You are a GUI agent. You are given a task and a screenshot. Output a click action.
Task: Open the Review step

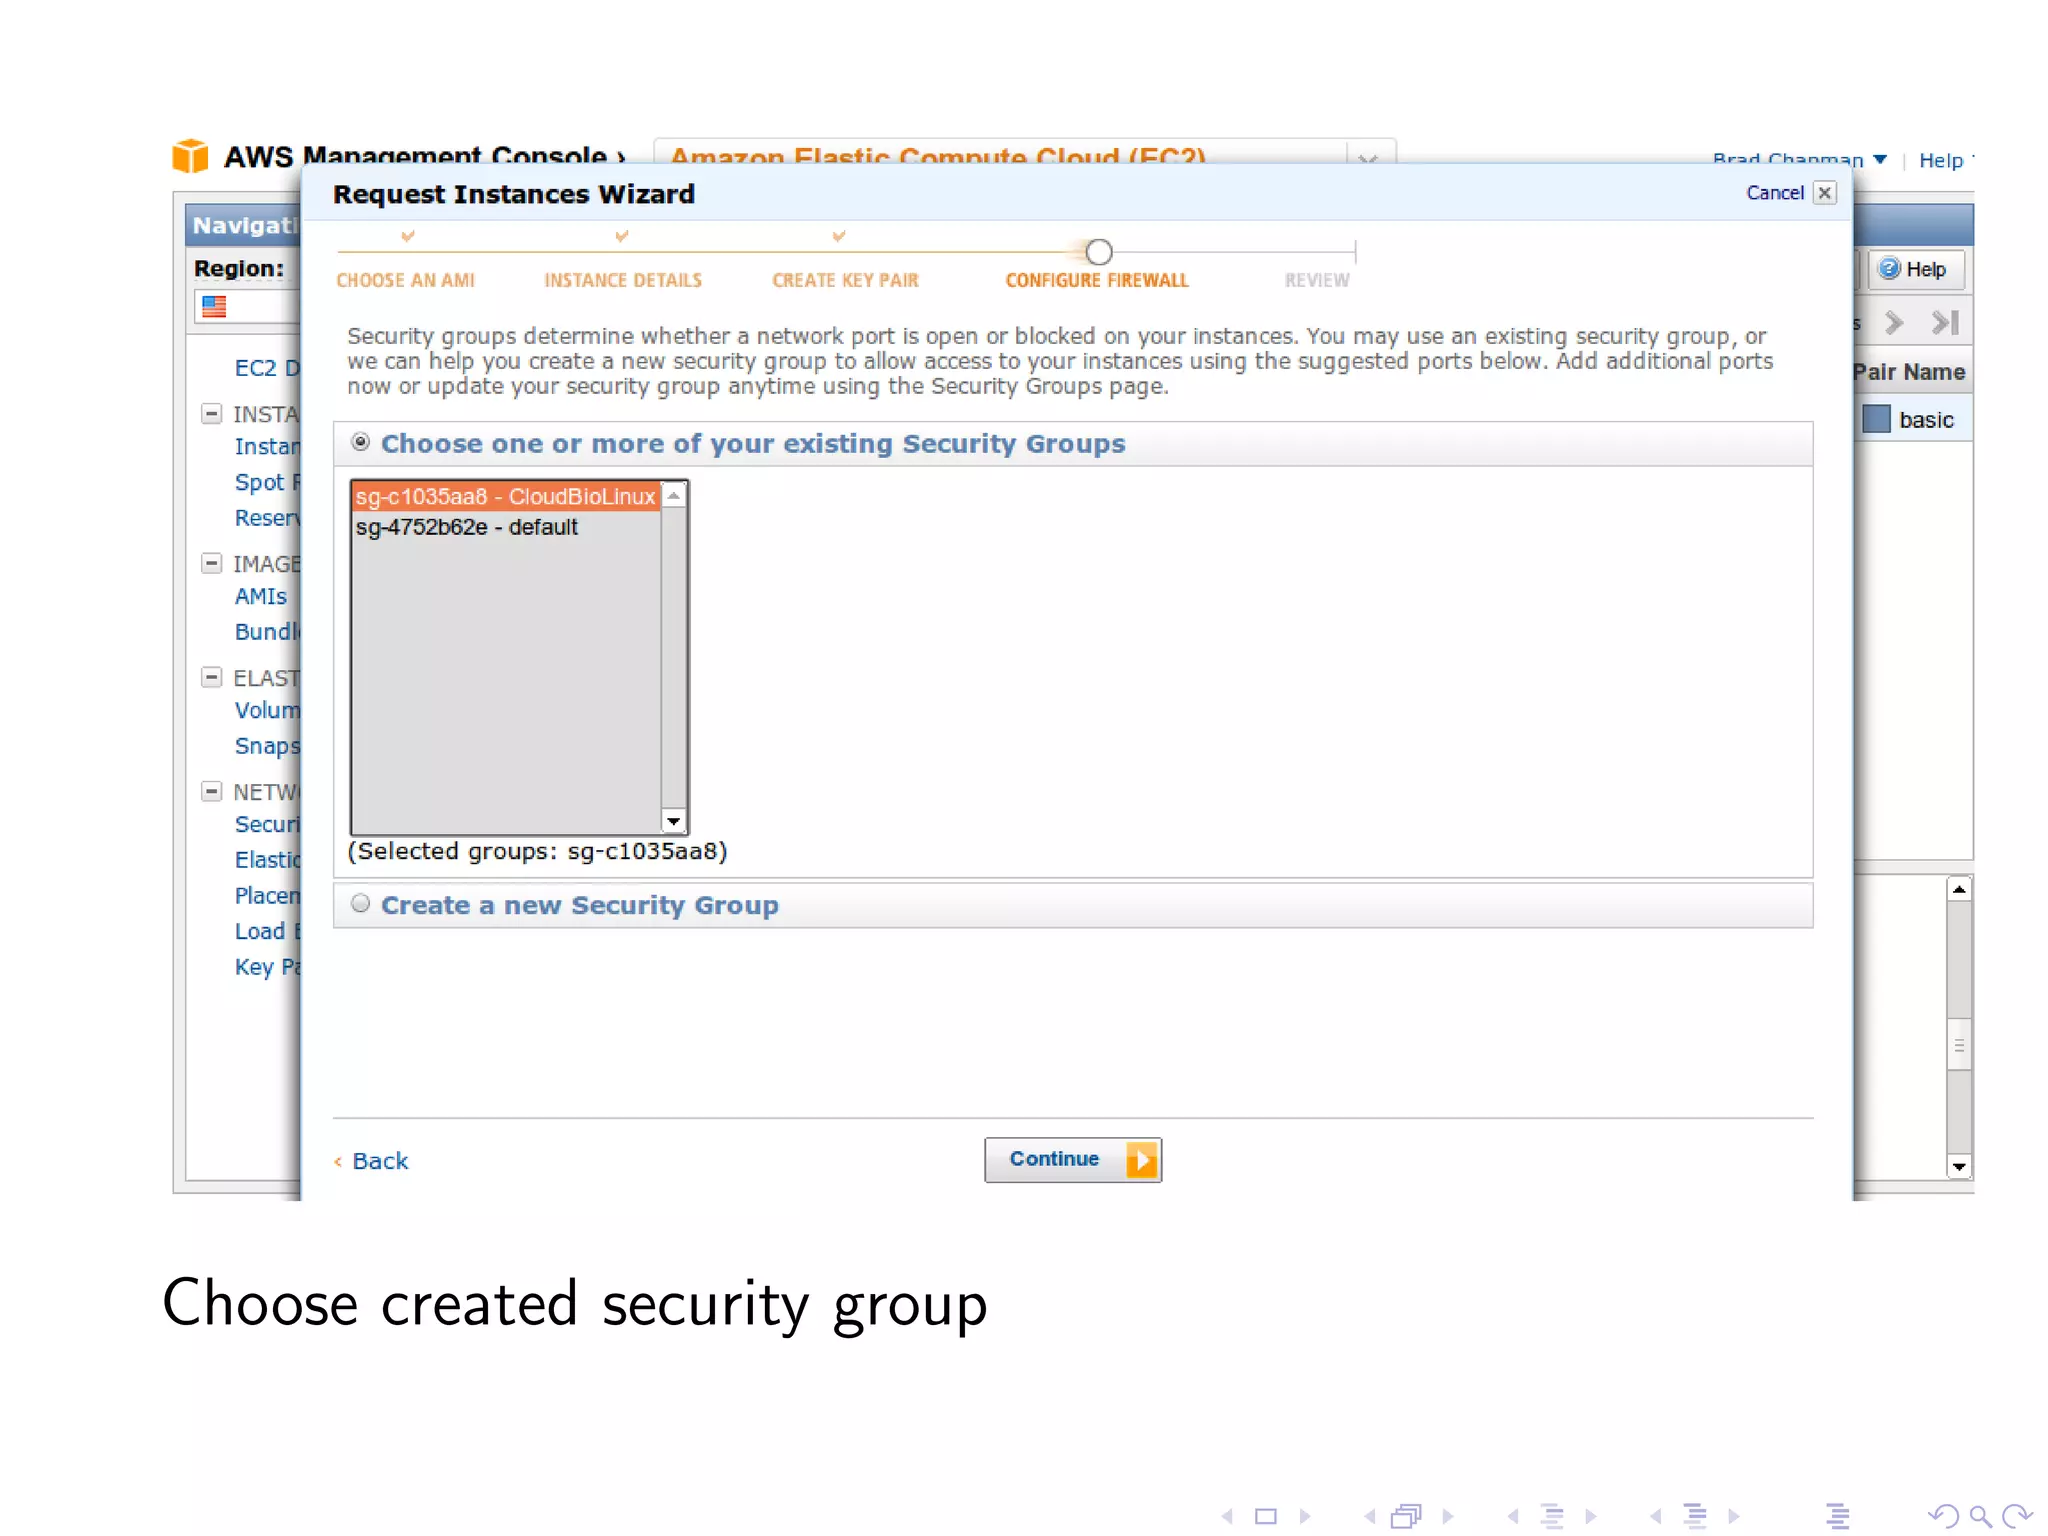(1317, 281)
